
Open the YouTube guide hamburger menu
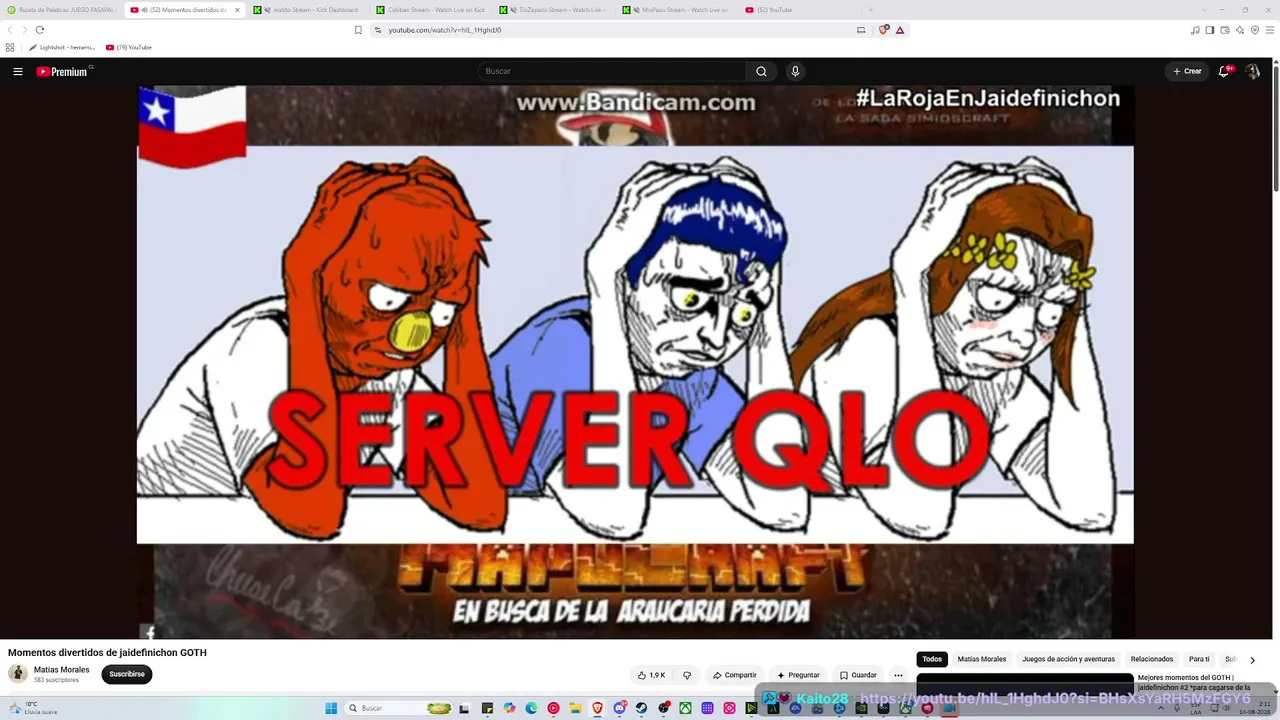18,71
